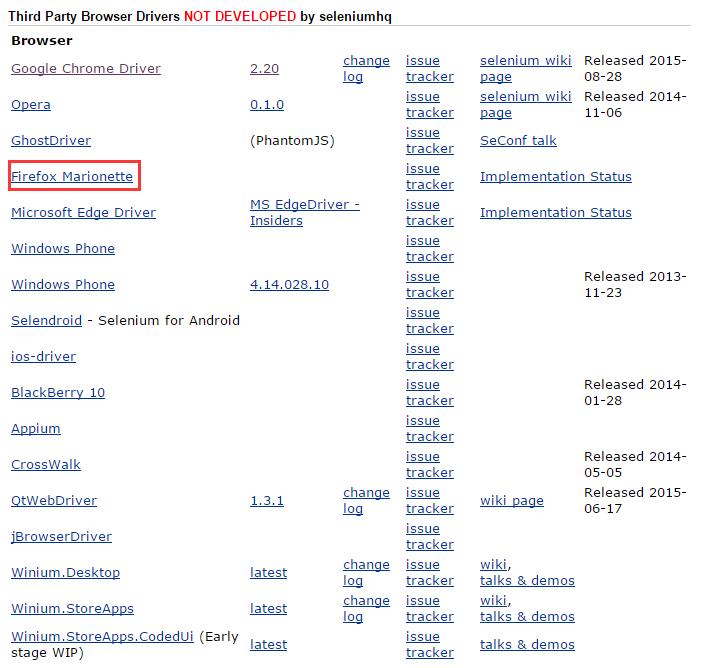Open the Winium.Desktop link
Viewport: 719px width, 668px height.
tap(66, 572)
